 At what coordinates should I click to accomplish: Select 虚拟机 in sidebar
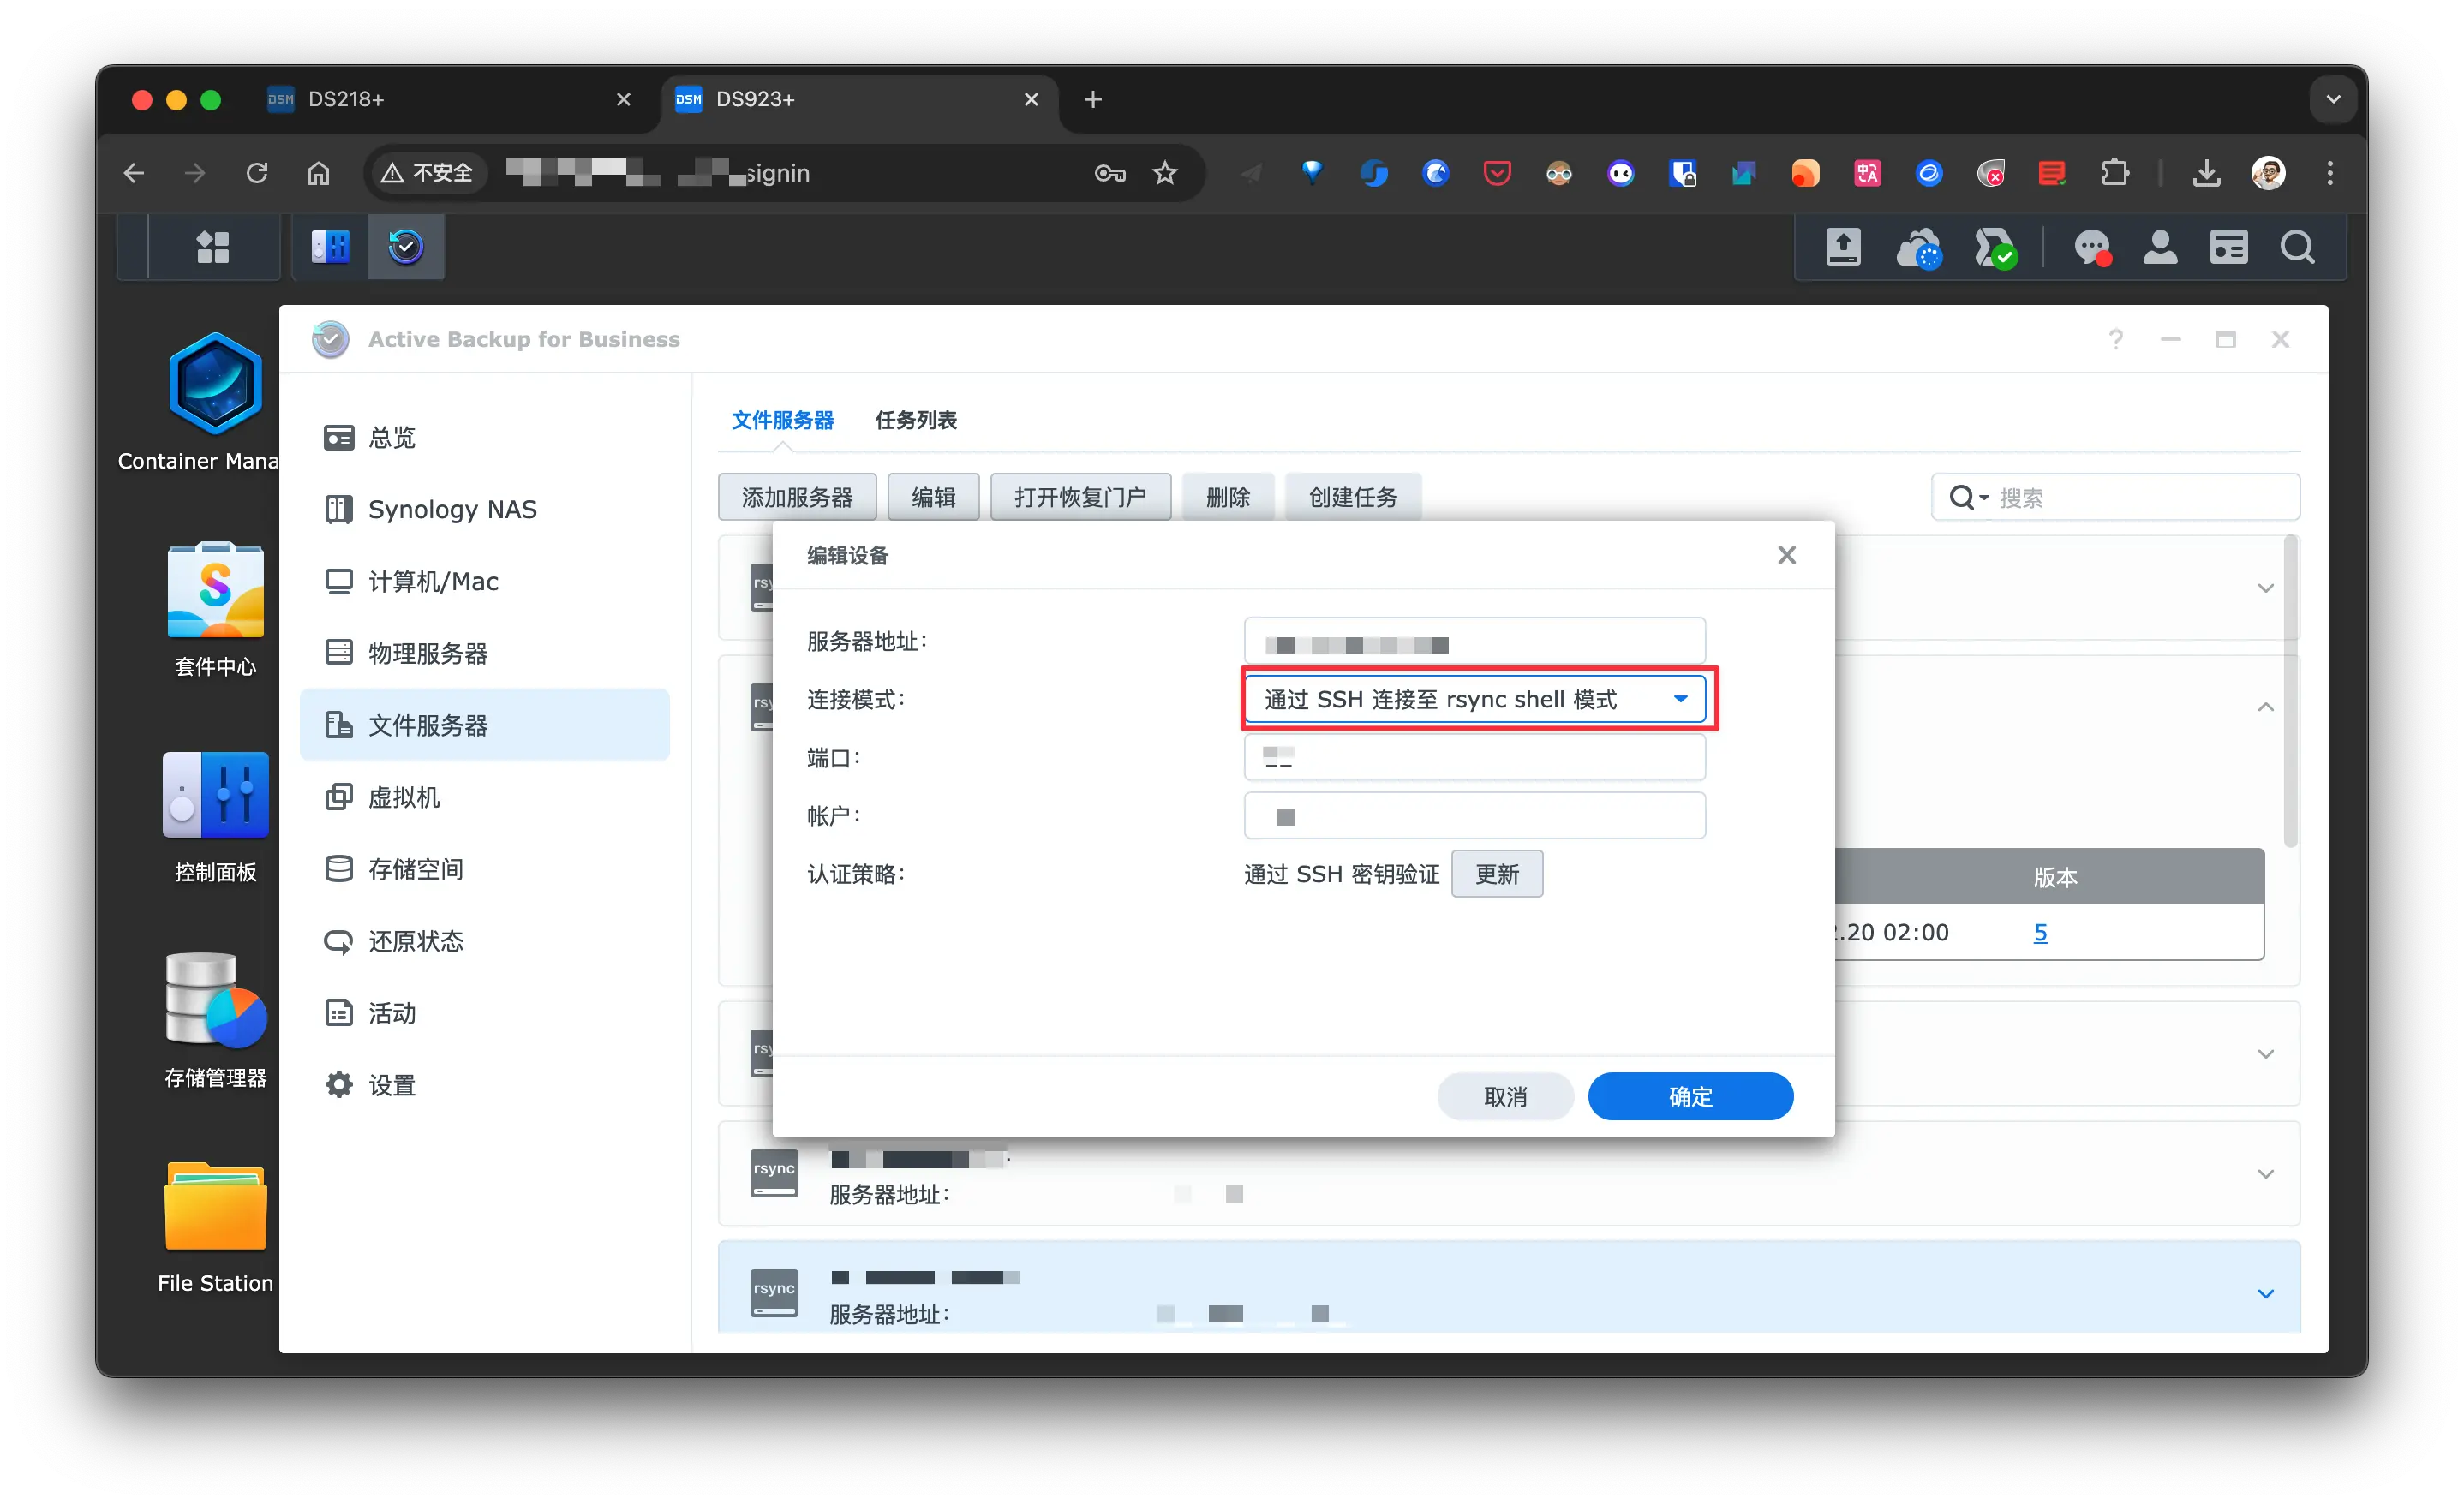click(x=404, y=797)
